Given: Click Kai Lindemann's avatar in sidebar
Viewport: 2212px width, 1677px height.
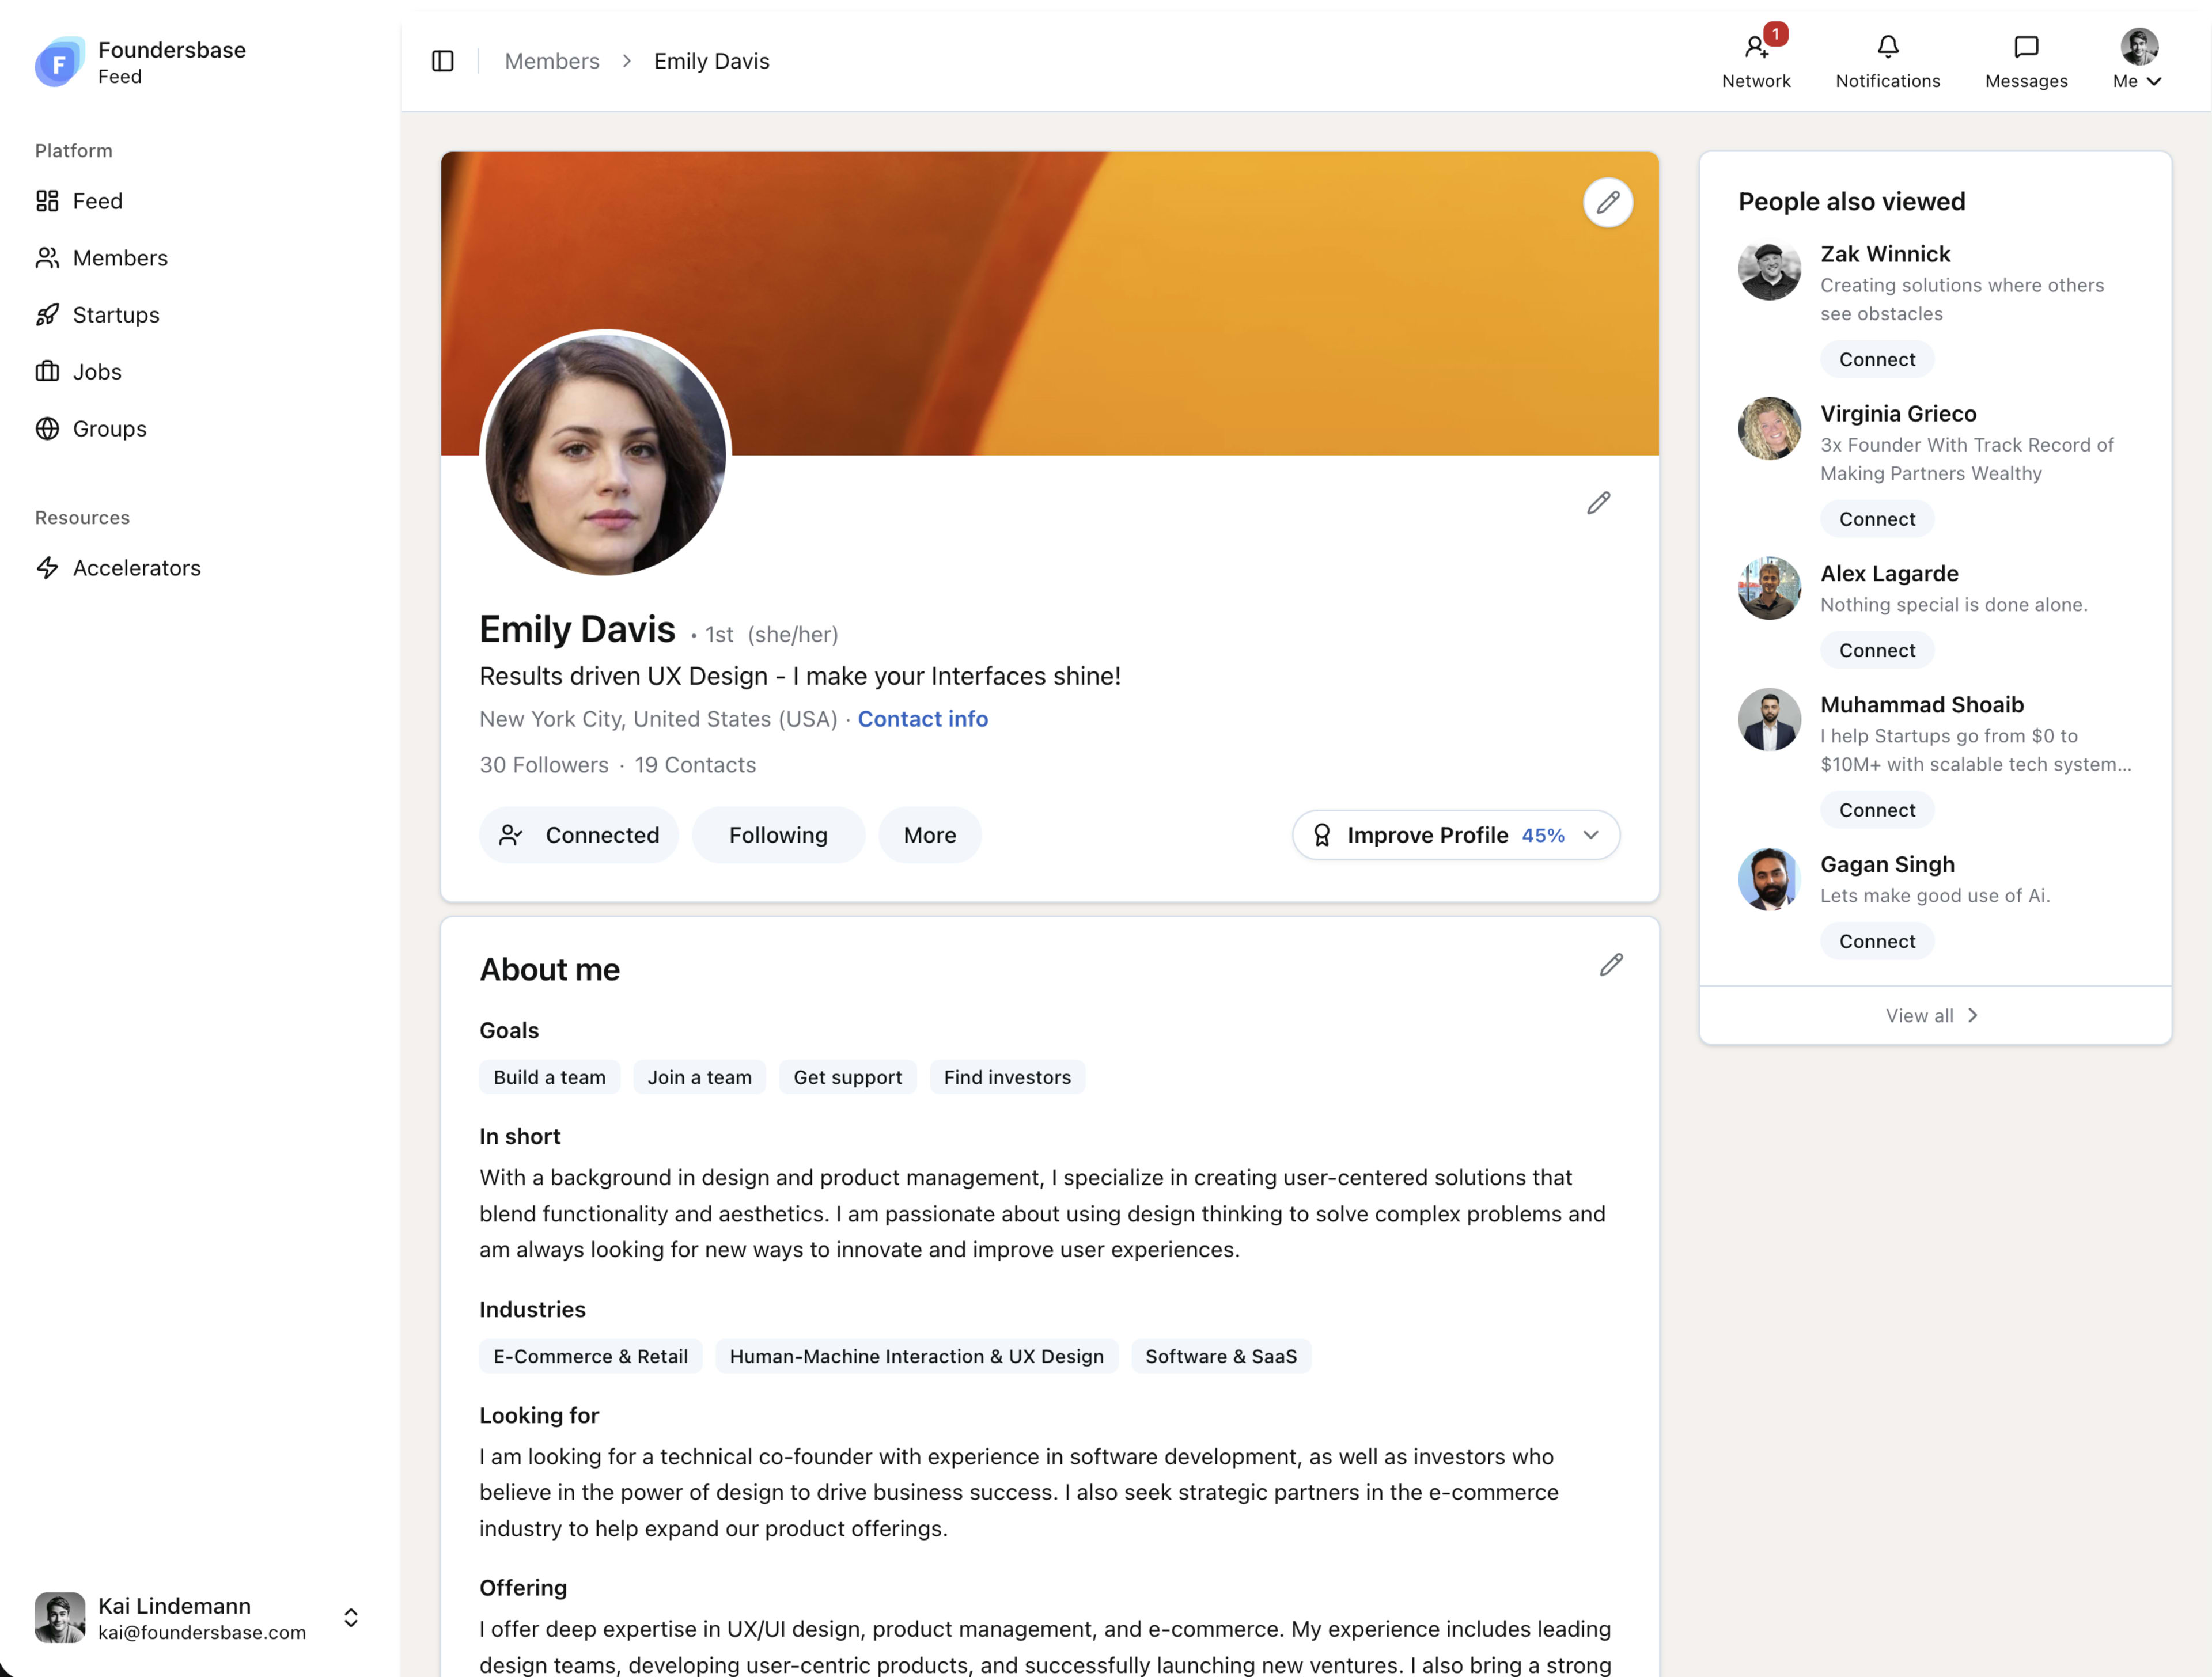Looking at the screenshot, I should coord(59,1617).
